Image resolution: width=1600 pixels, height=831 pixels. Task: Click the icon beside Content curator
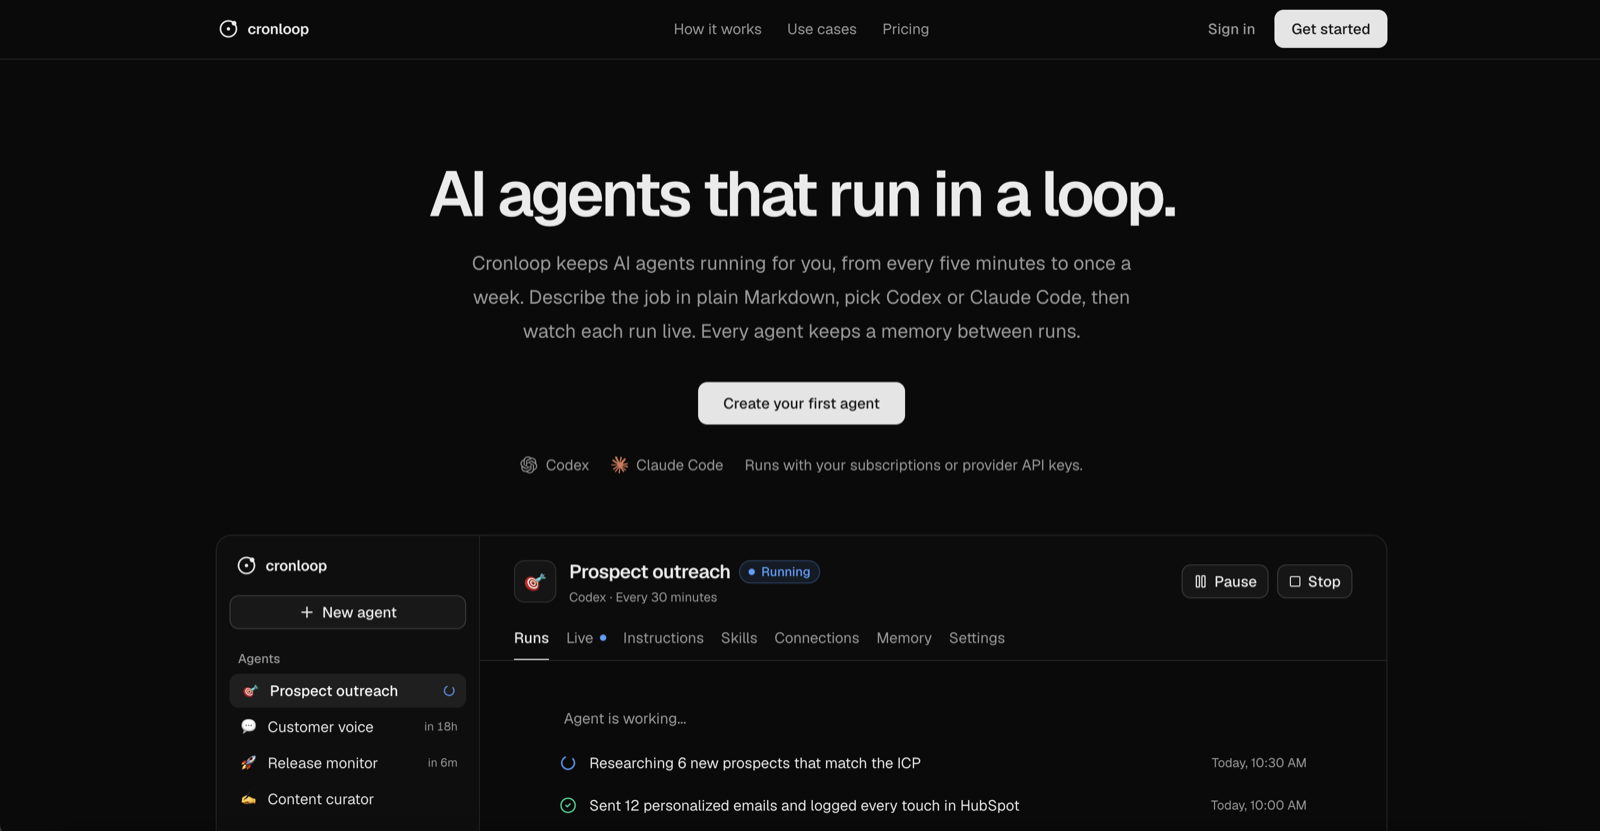point(249,799)
